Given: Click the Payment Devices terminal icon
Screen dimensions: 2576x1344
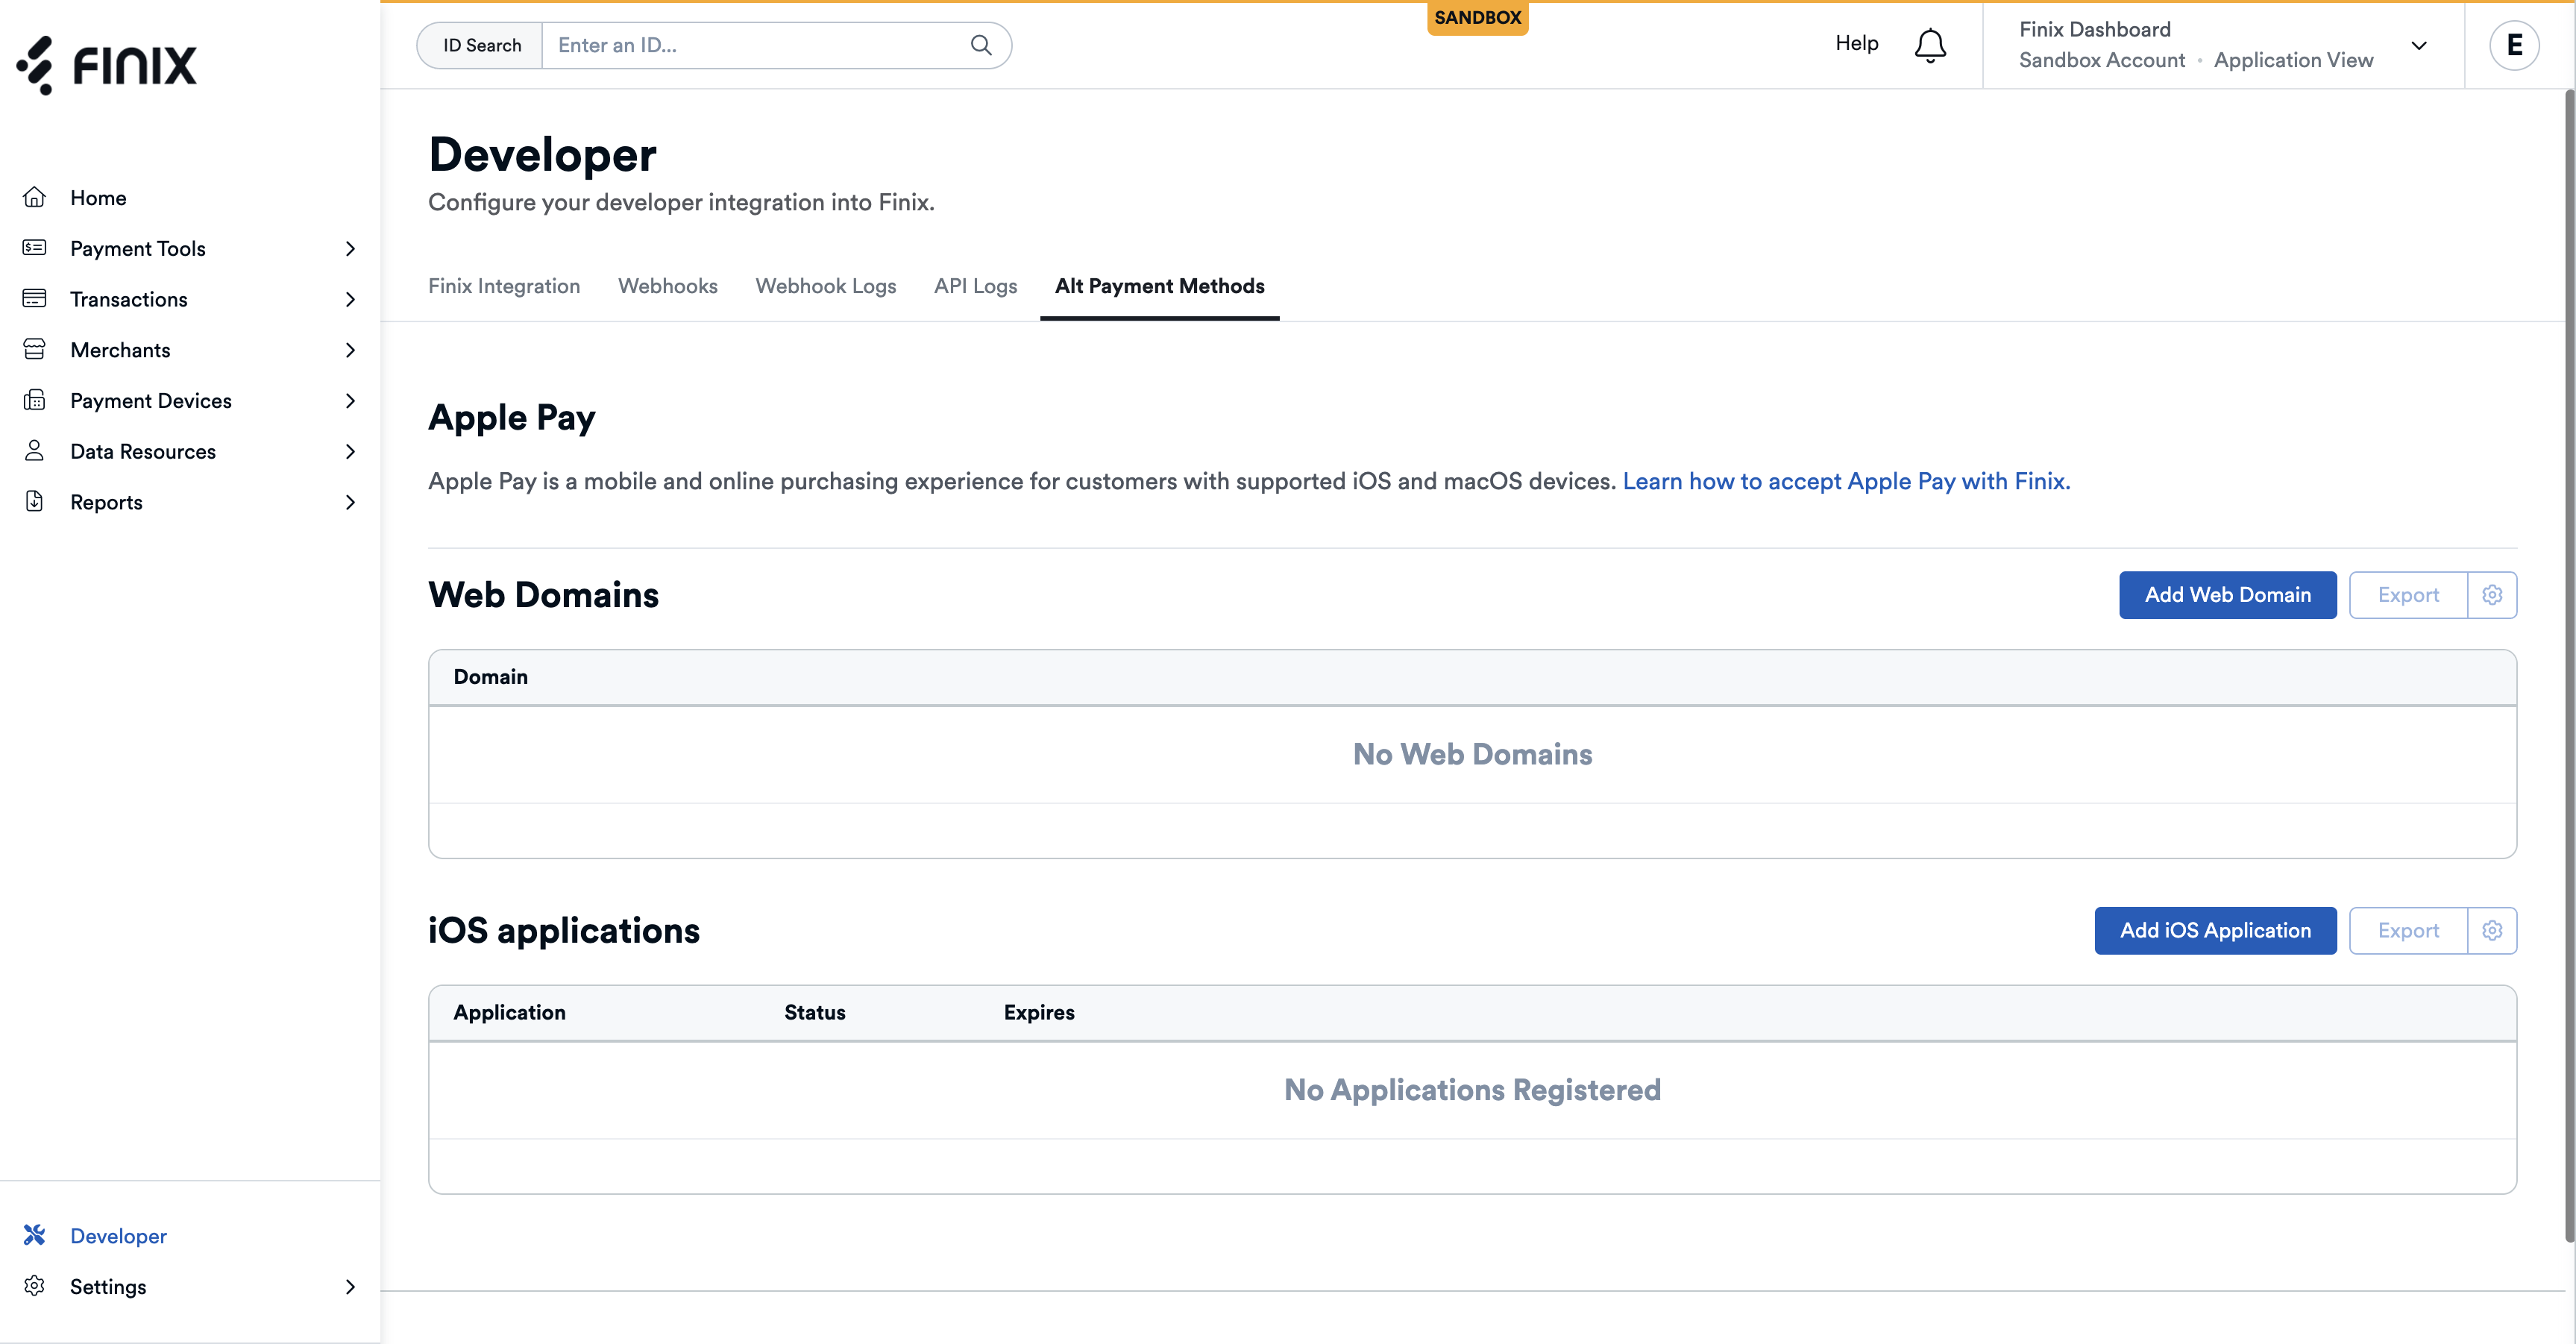Looking at the screenshot, I should point(35,400).
